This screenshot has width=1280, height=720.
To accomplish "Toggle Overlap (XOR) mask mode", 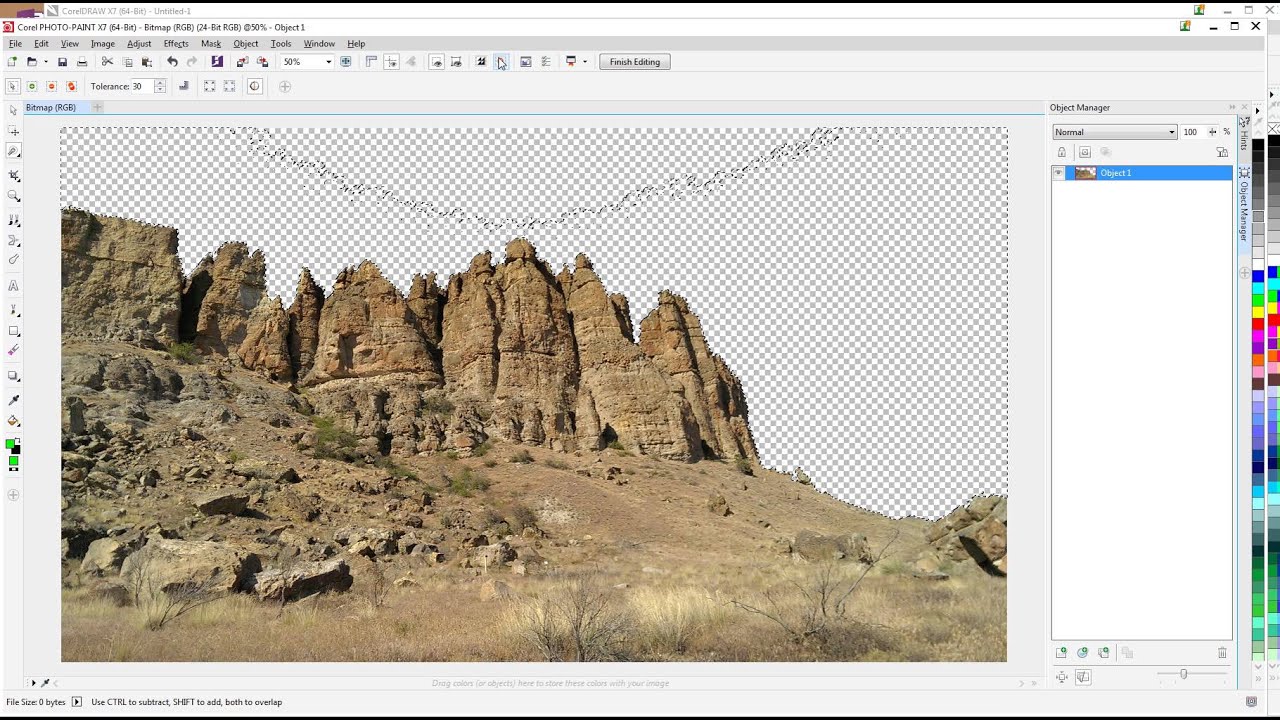I will (x=71, y=87).
